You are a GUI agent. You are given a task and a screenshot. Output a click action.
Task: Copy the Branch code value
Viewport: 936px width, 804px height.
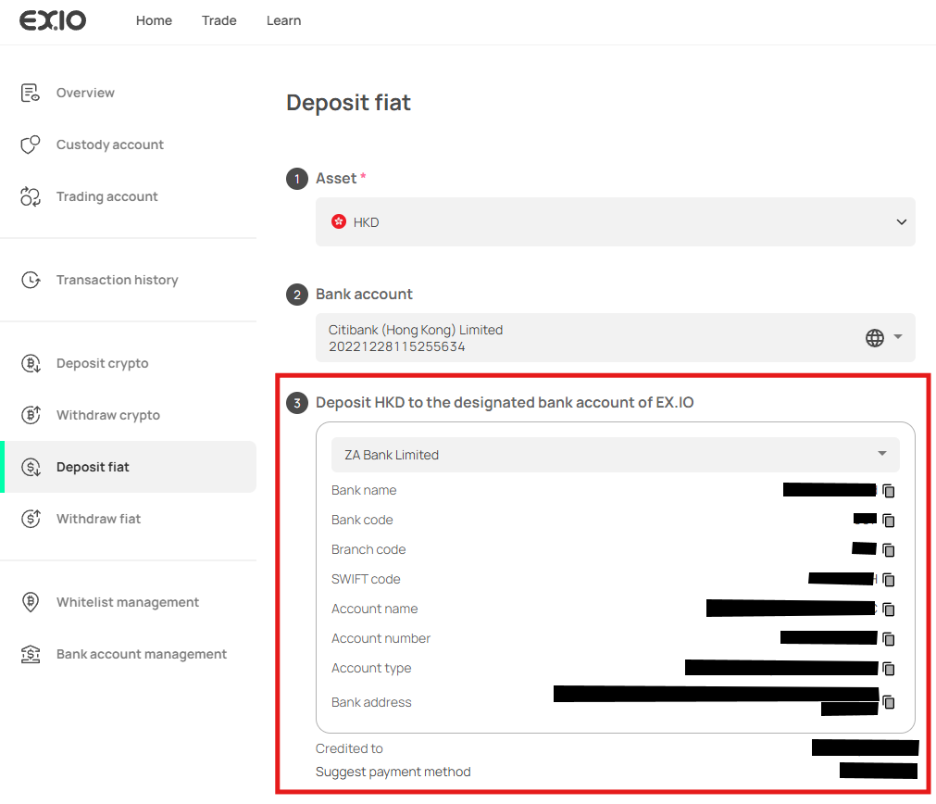888,550
